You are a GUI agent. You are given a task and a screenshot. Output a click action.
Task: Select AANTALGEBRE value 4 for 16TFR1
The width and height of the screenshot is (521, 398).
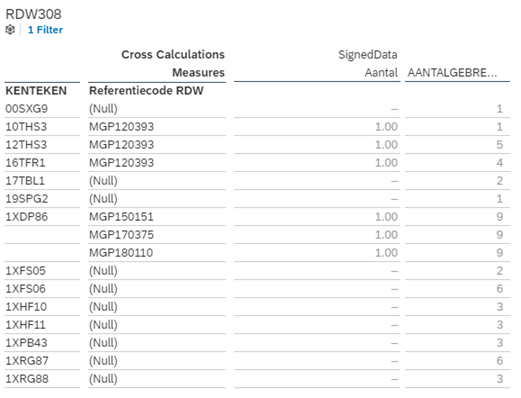pos(499,163)
